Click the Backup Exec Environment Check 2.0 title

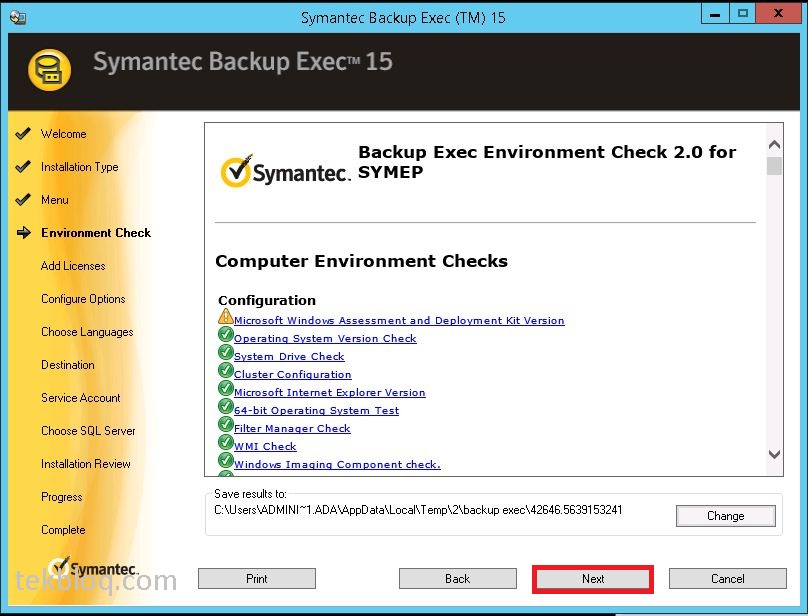coord(547,162)
